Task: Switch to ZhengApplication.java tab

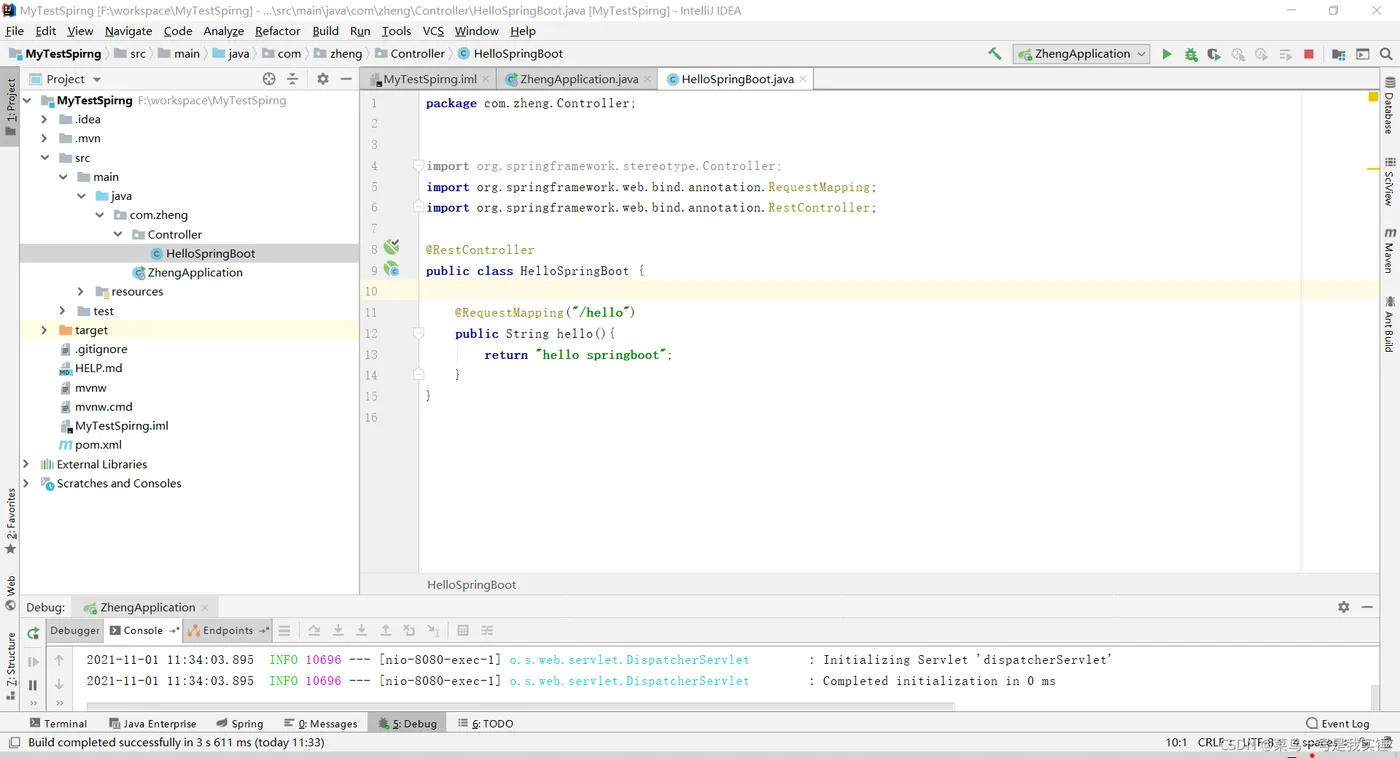Action: 579,79
